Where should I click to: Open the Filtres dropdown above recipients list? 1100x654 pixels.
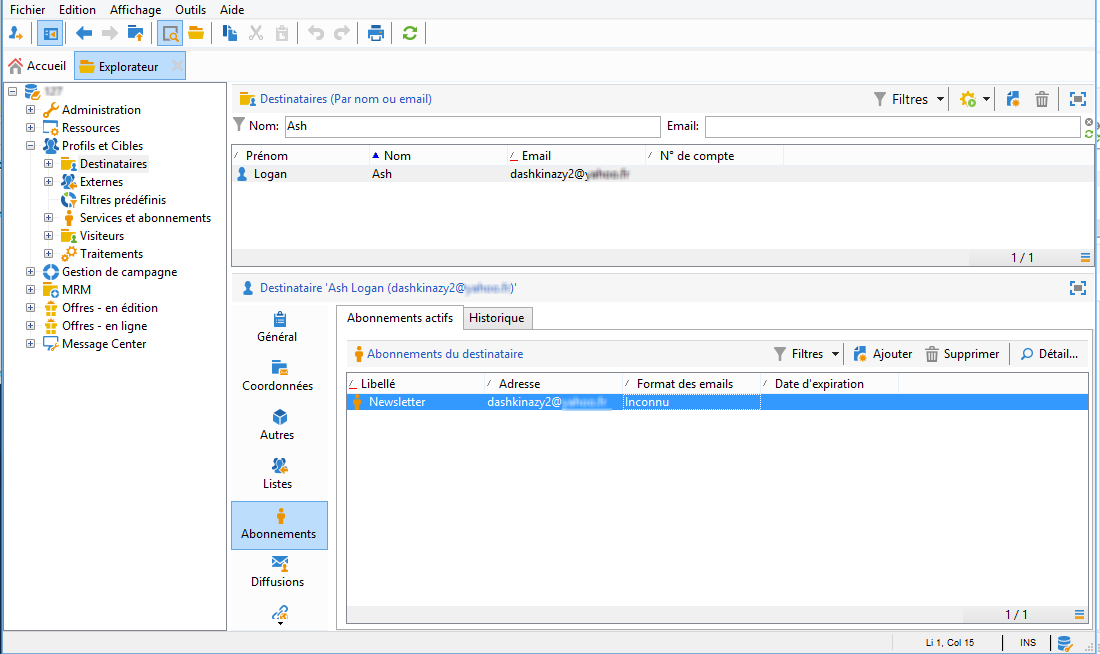[909, 99]
